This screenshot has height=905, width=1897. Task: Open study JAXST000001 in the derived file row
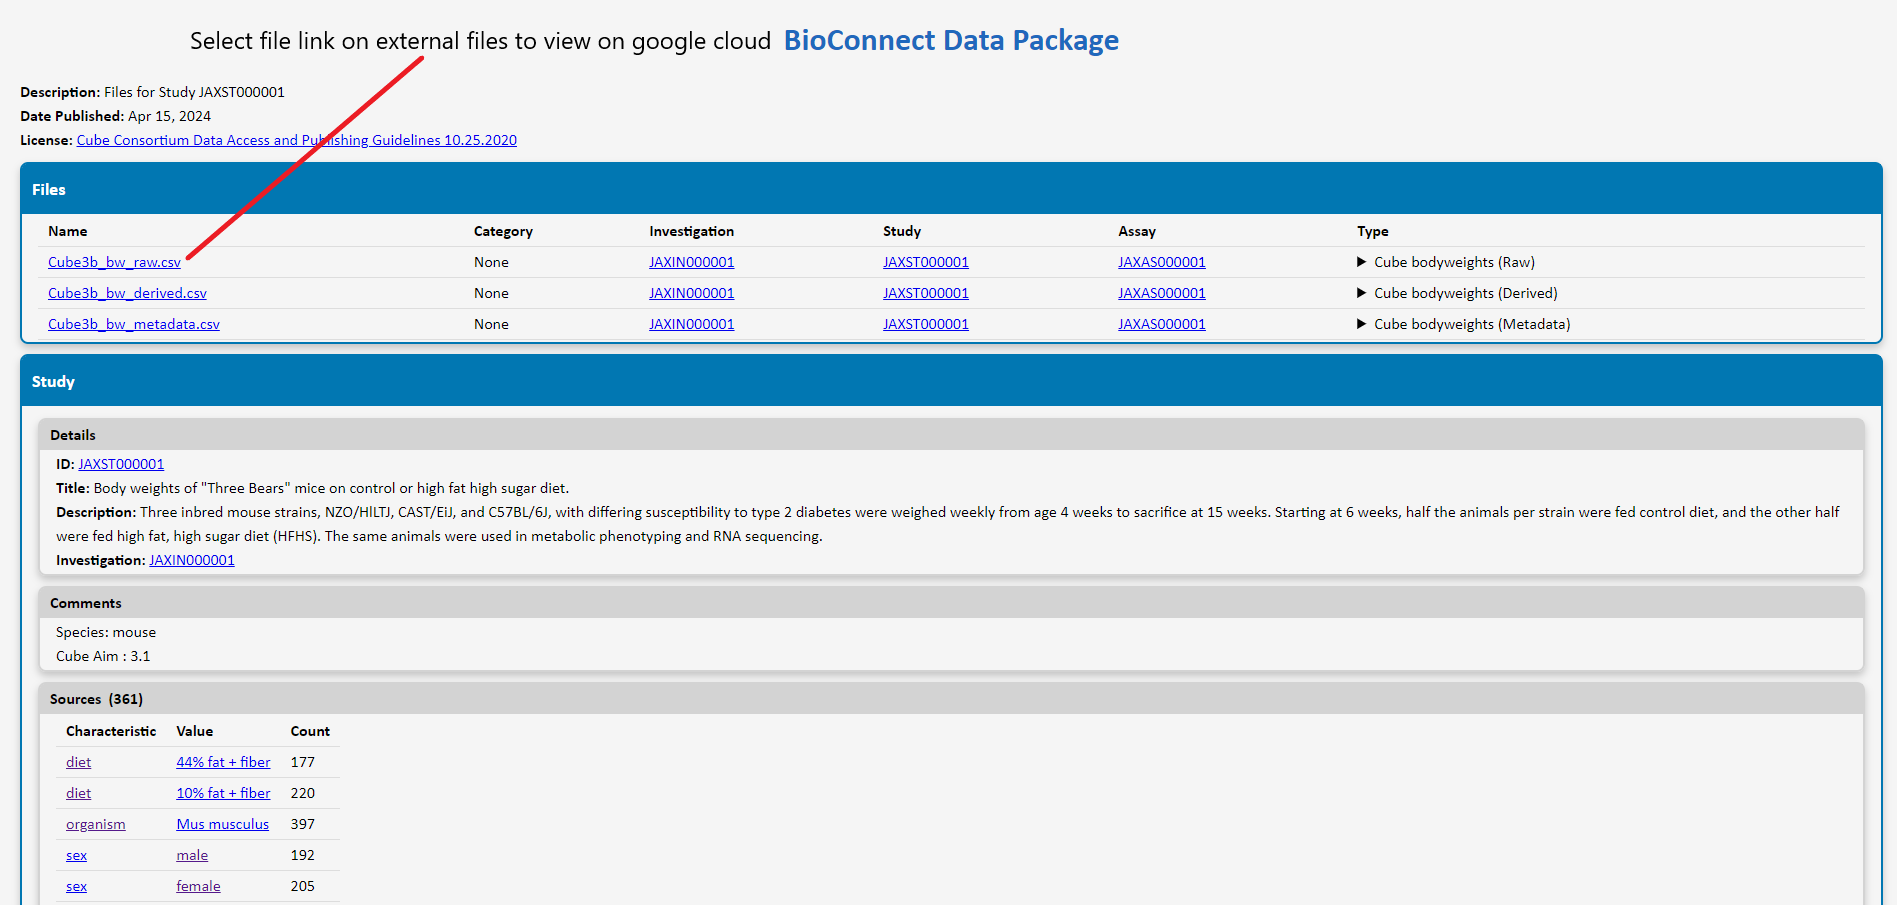click(x=925, y=293)
